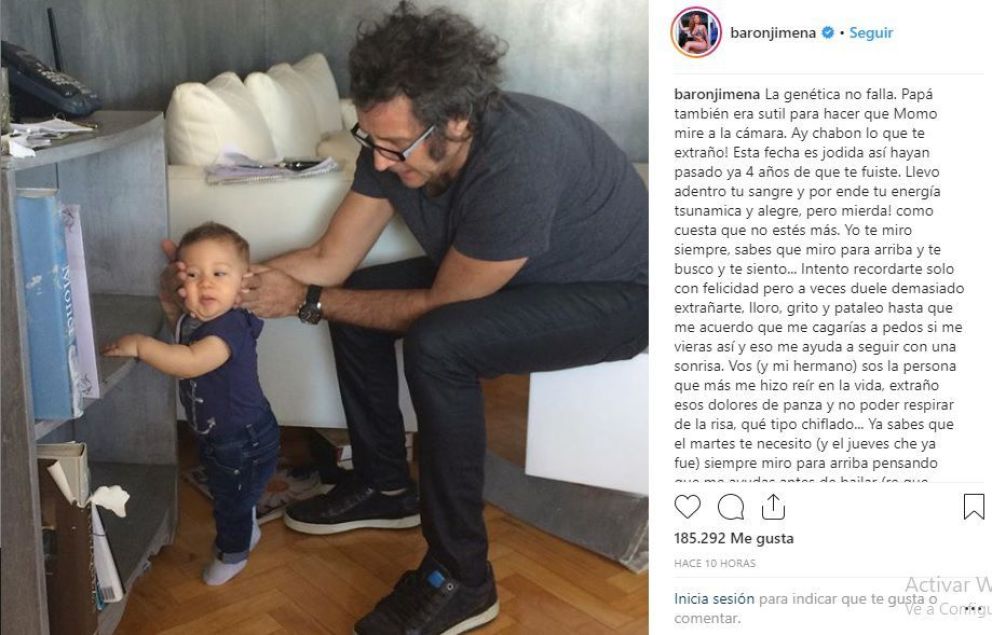Open the three-dot more options menu
992x635 pixels.
[974, 608]
